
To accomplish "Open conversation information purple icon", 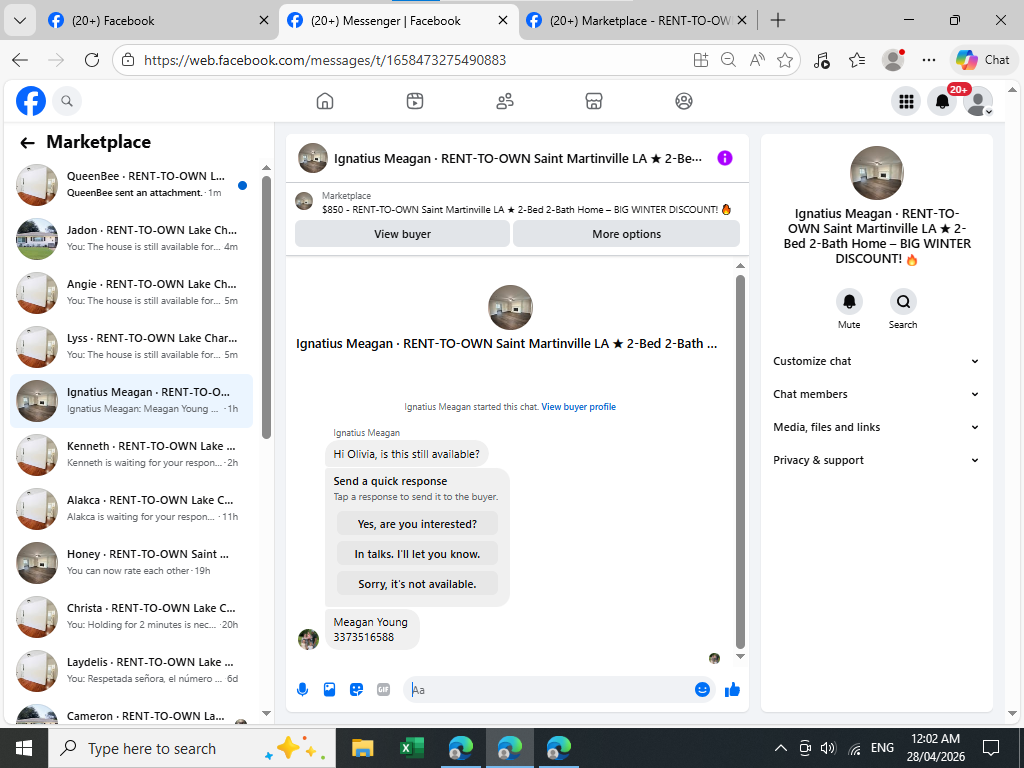I will (725, 158).
